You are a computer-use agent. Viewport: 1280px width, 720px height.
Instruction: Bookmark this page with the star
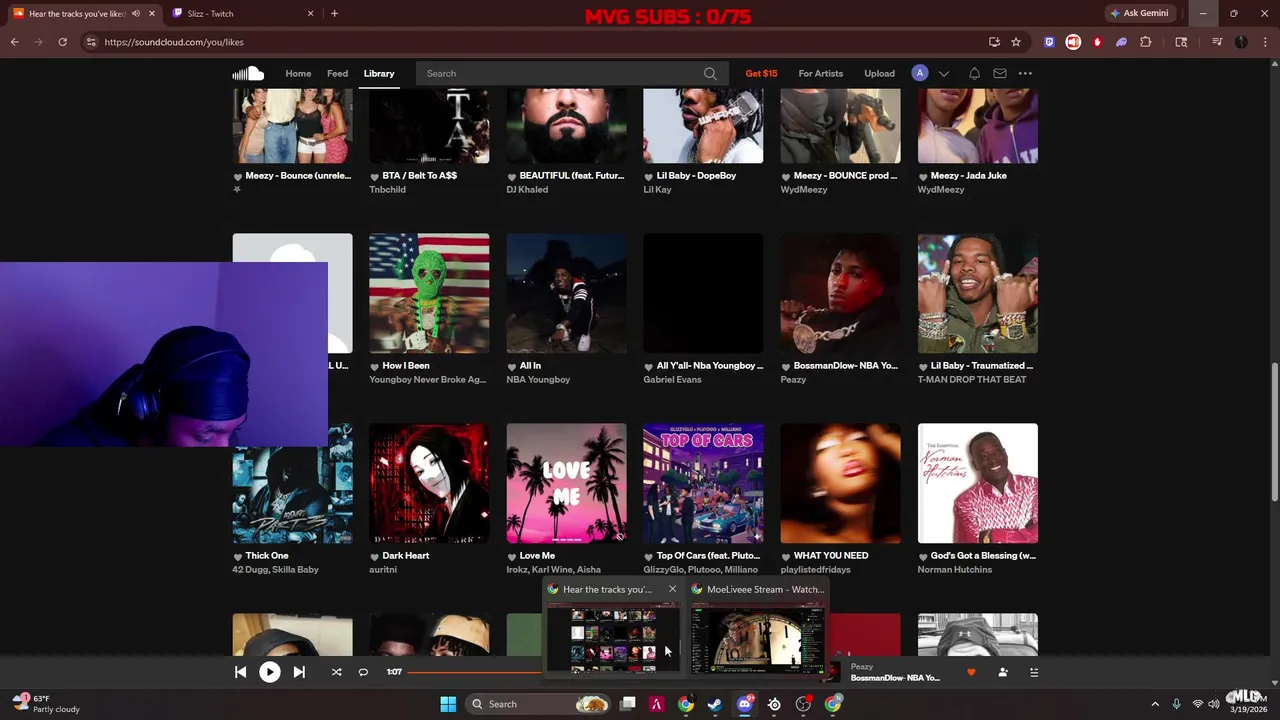pos(1016,42)
